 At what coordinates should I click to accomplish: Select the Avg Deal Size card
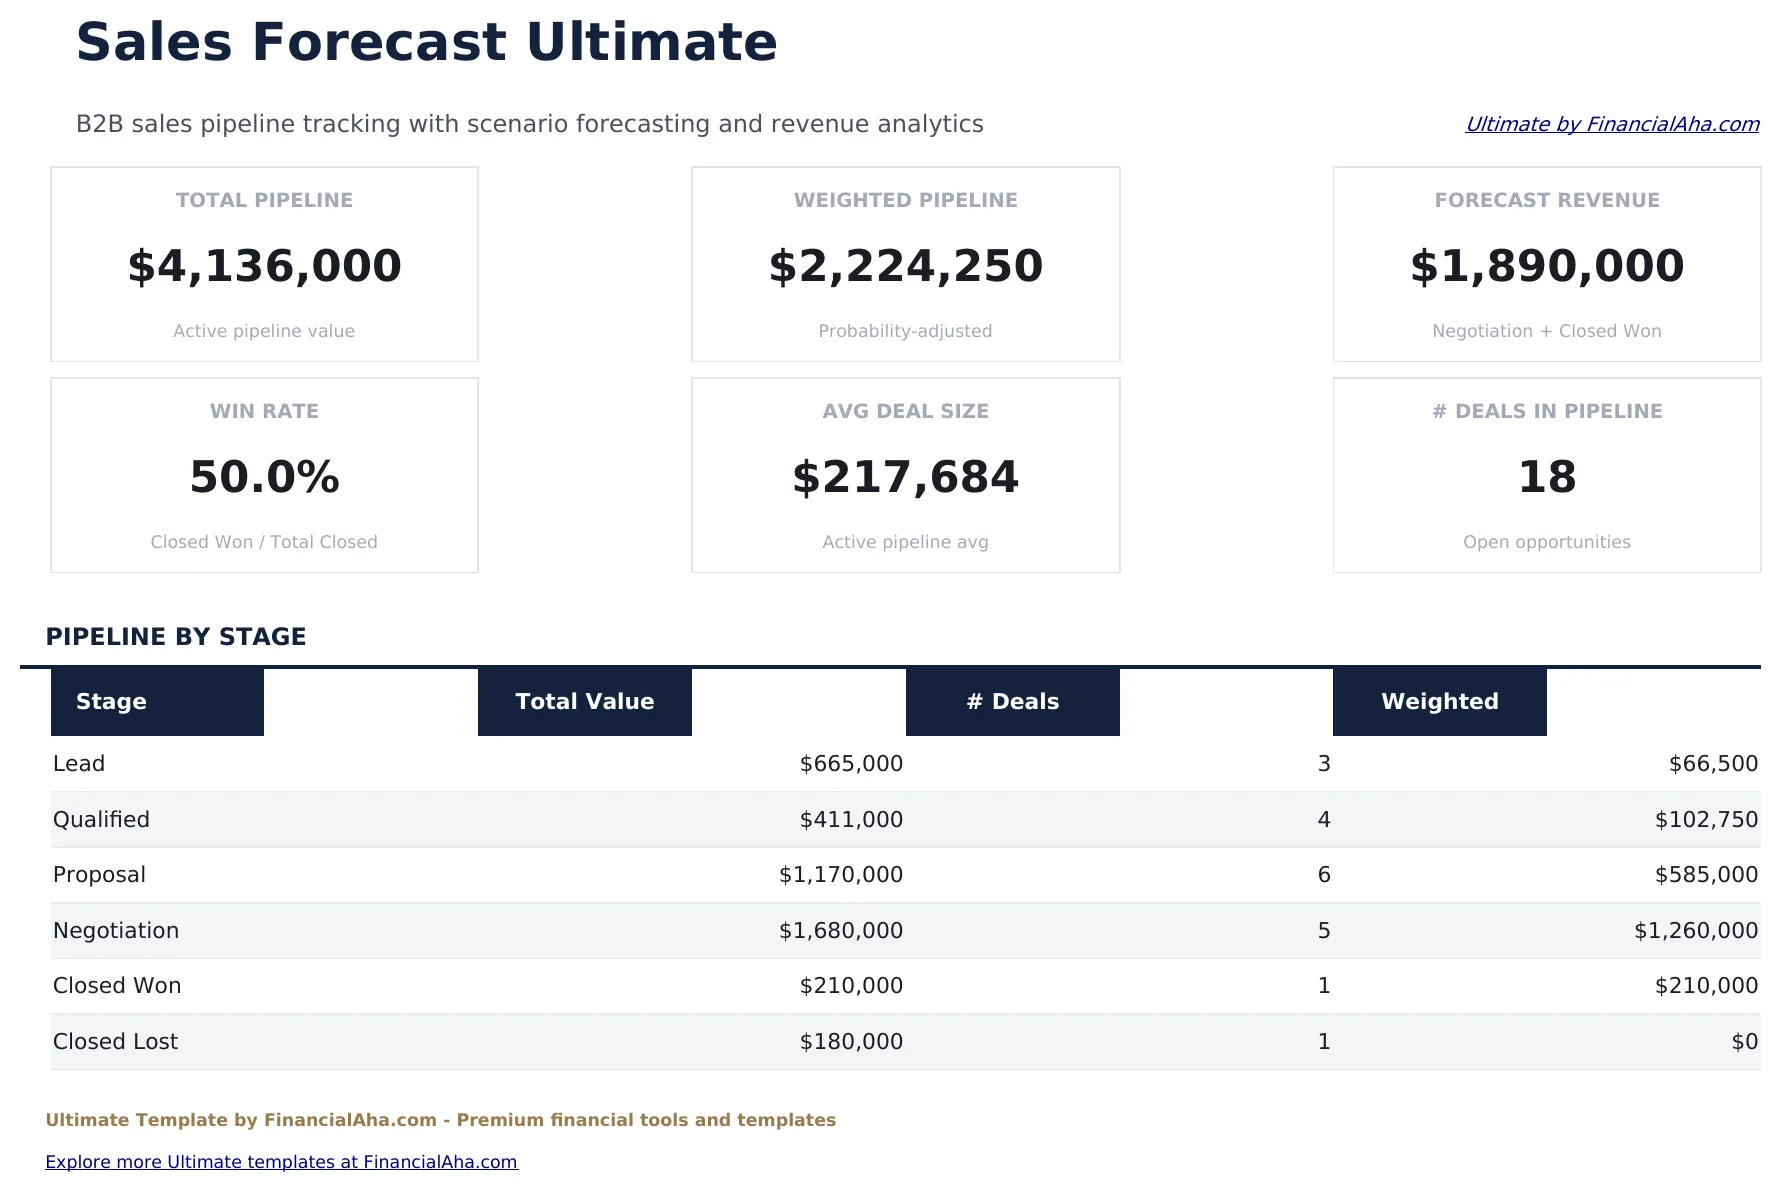click(x=905, y=475)
